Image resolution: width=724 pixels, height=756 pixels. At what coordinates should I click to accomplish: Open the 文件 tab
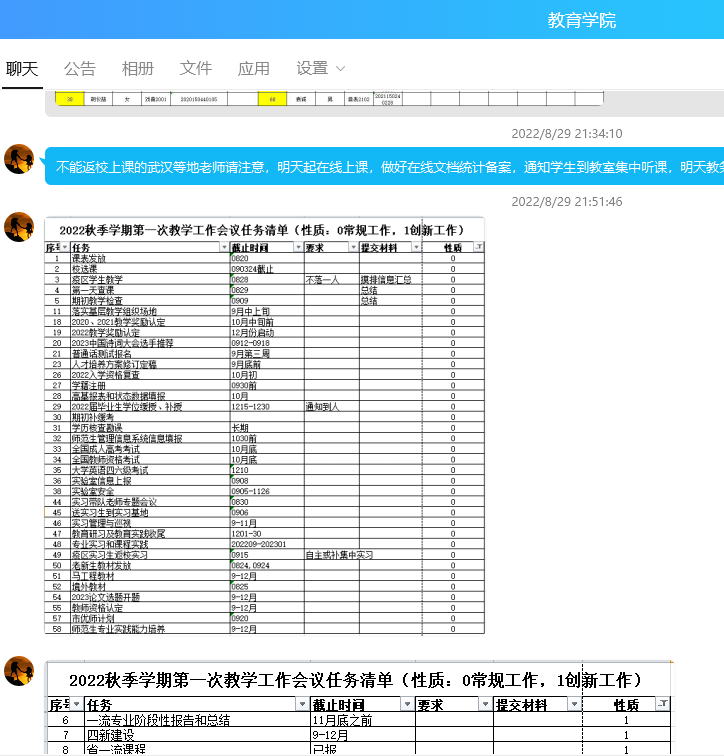click(x=196, y=68)
